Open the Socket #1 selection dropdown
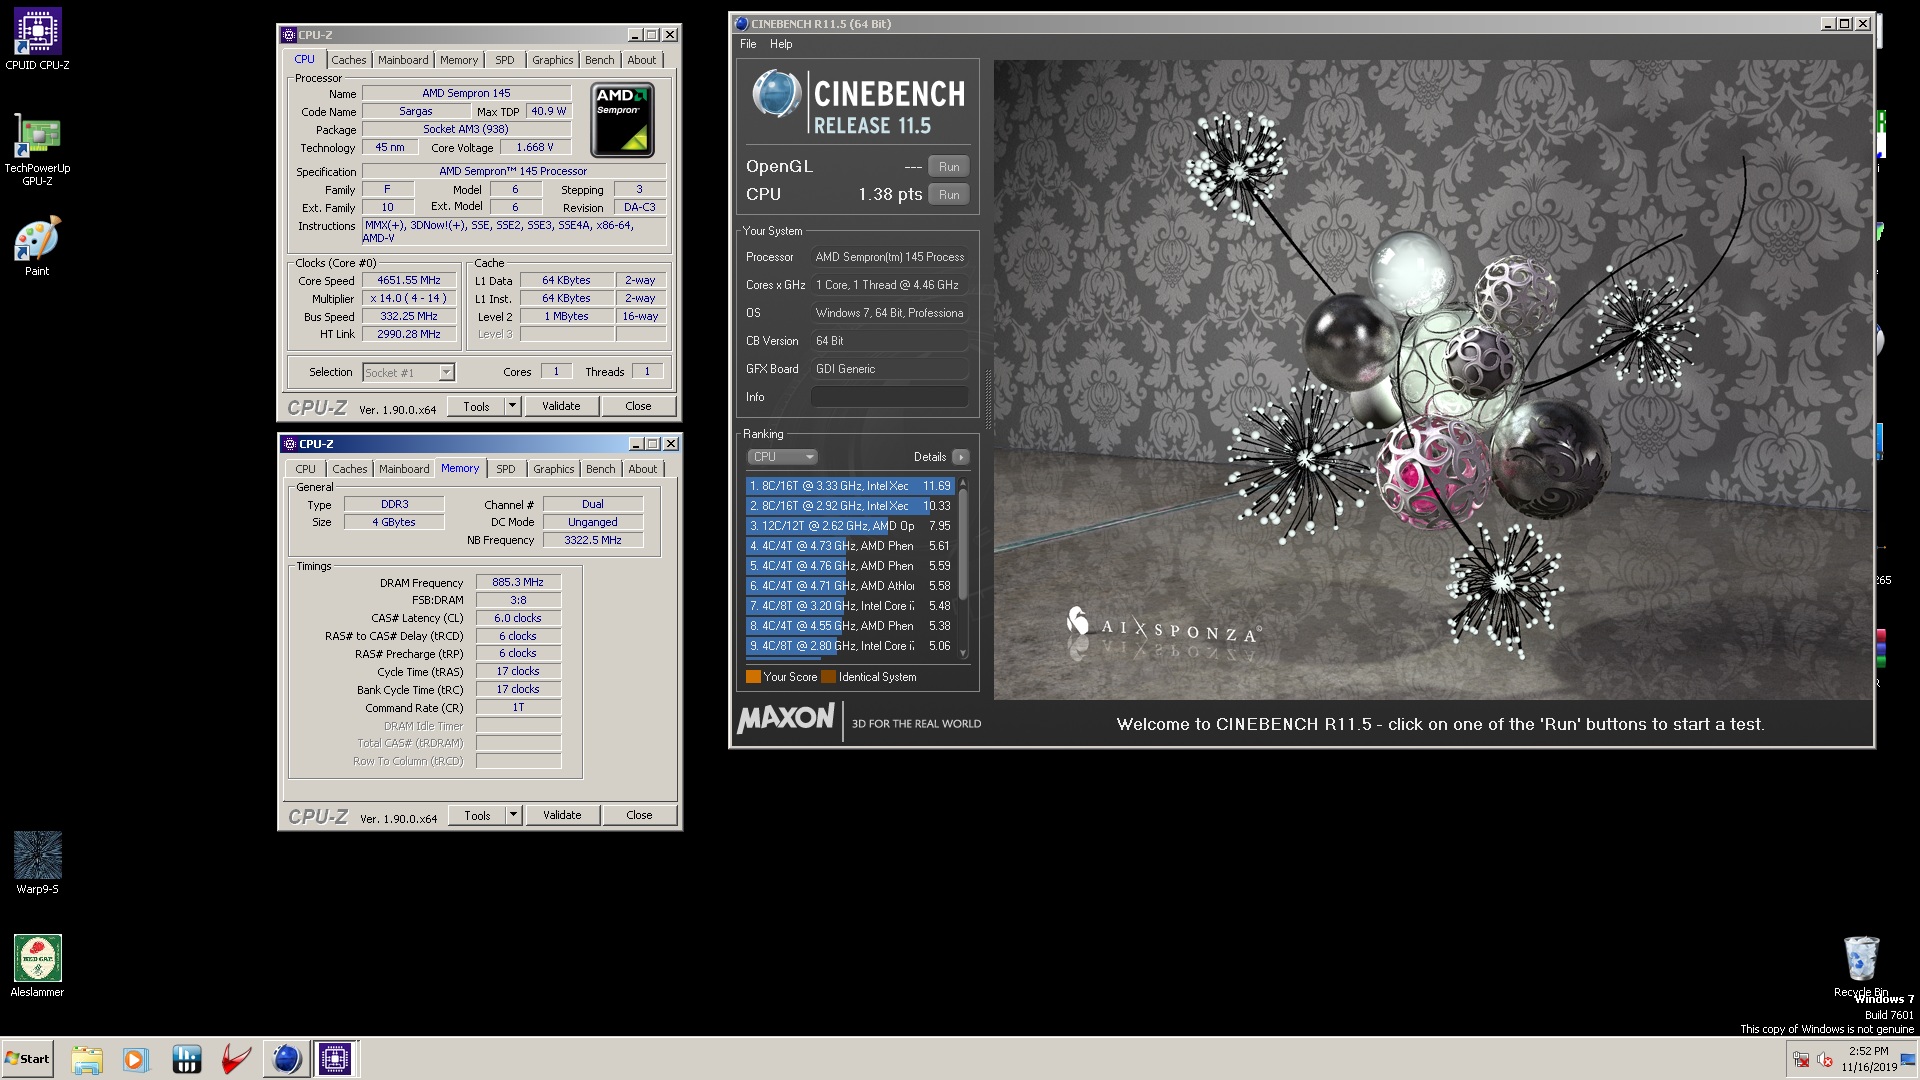This screenshot has height=1080, width=1920. coord(409,372)
